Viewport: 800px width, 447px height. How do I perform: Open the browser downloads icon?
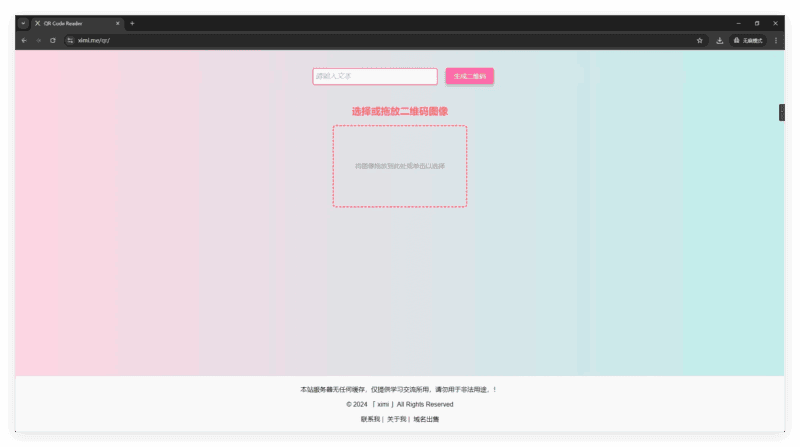719,40
